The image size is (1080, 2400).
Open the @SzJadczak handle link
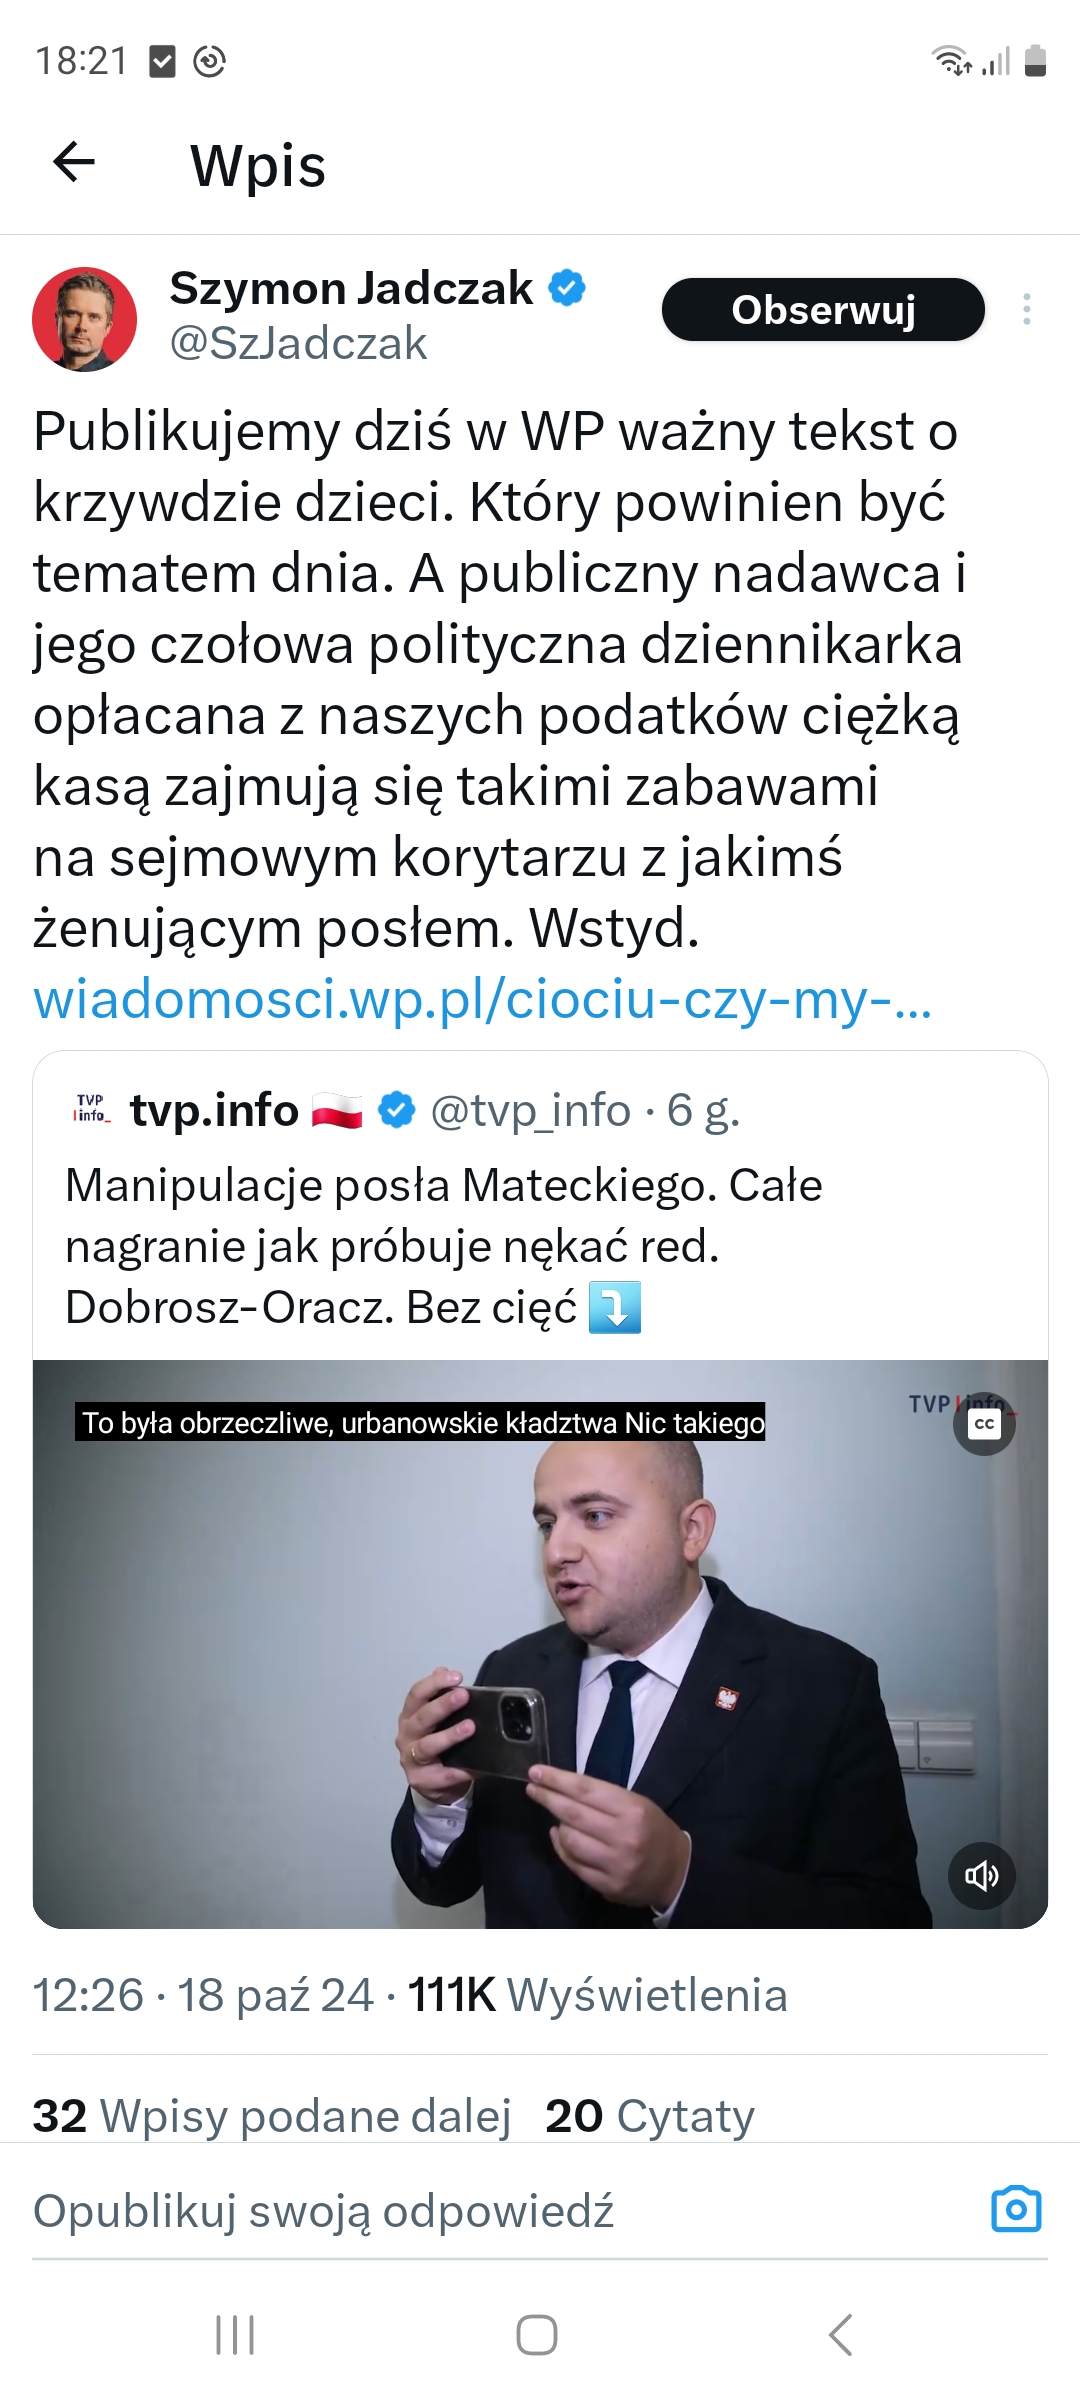pyautogui.click(x=298, y=344)
